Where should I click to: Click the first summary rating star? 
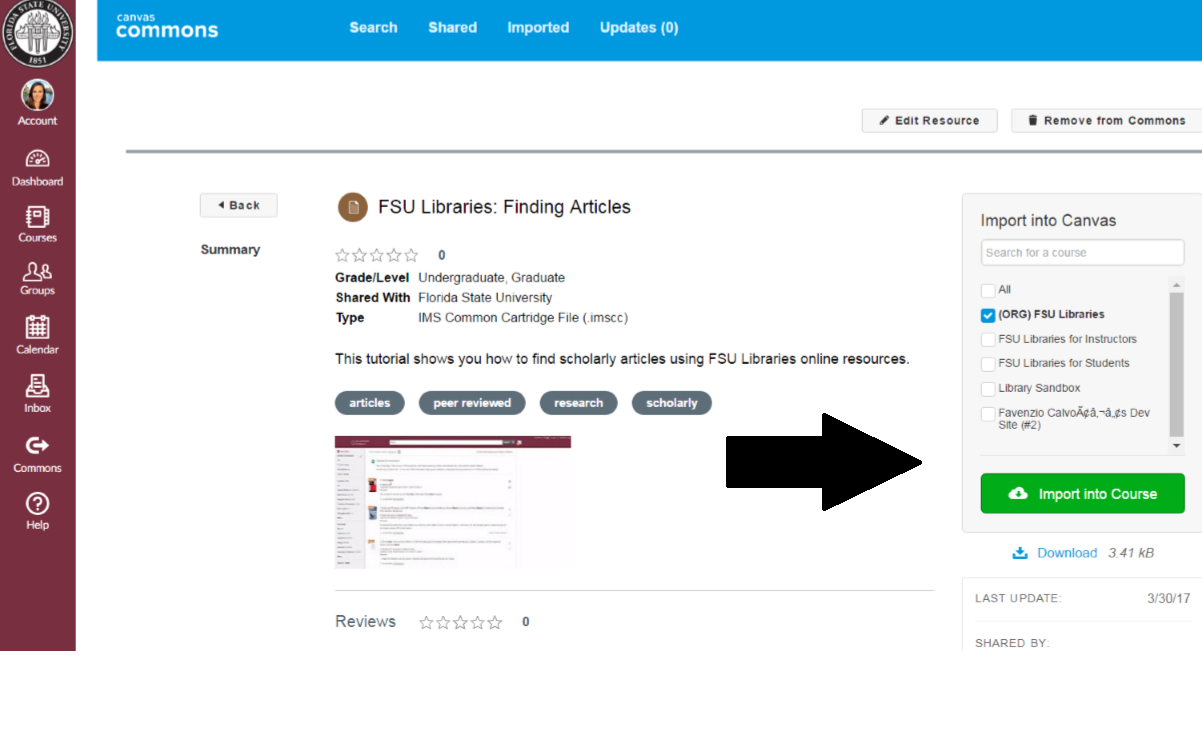point(343,255)
